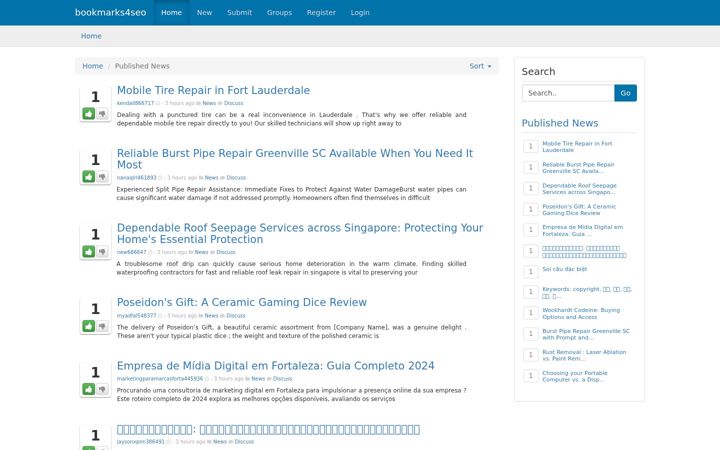The width and height of the screenshot is (720, 450).
Task: Open user new686647 profile
Action: tap(131, 252)
